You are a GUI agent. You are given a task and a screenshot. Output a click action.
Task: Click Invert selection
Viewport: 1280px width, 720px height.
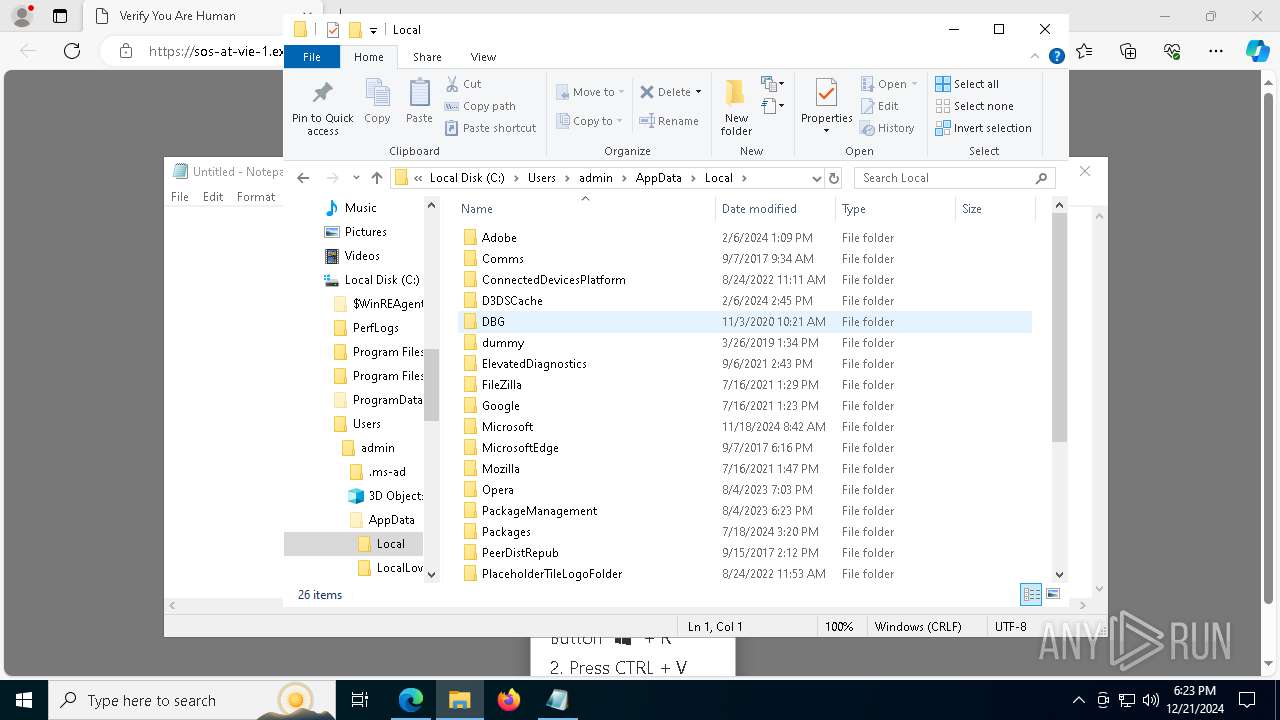[983, 128]
